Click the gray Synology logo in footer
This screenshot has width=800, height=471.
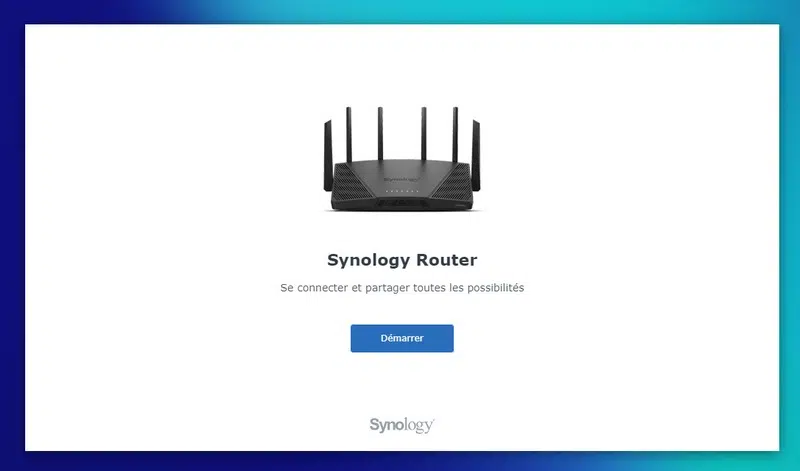[402, 425]
